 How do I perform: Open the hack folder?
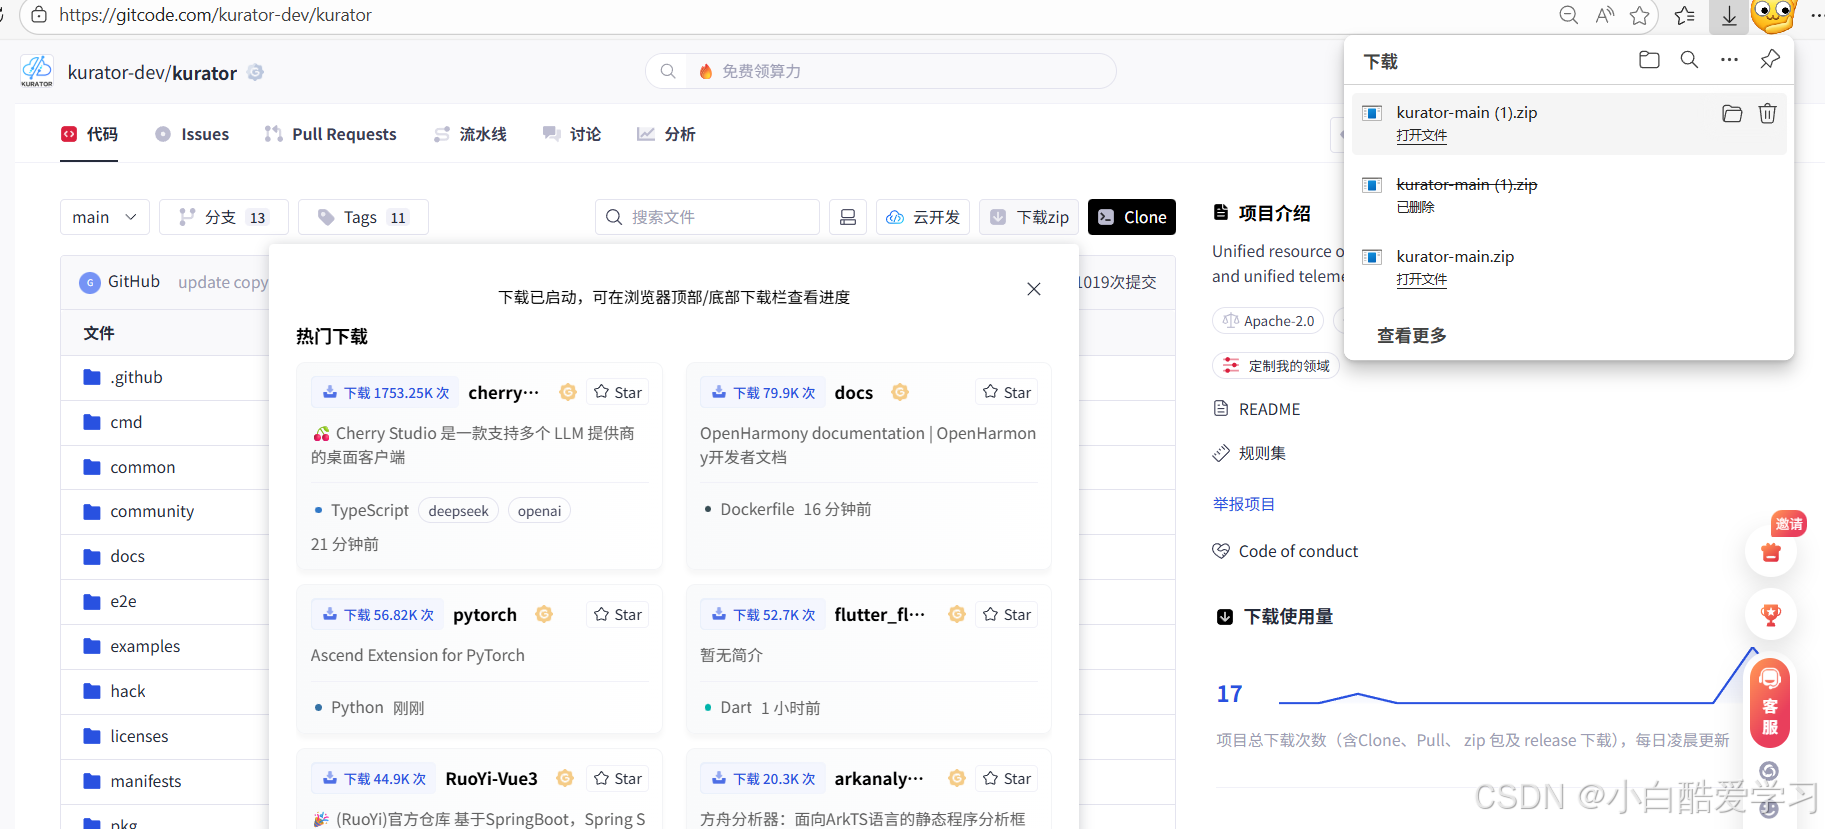pyautogui.click(x=128, y=691)
